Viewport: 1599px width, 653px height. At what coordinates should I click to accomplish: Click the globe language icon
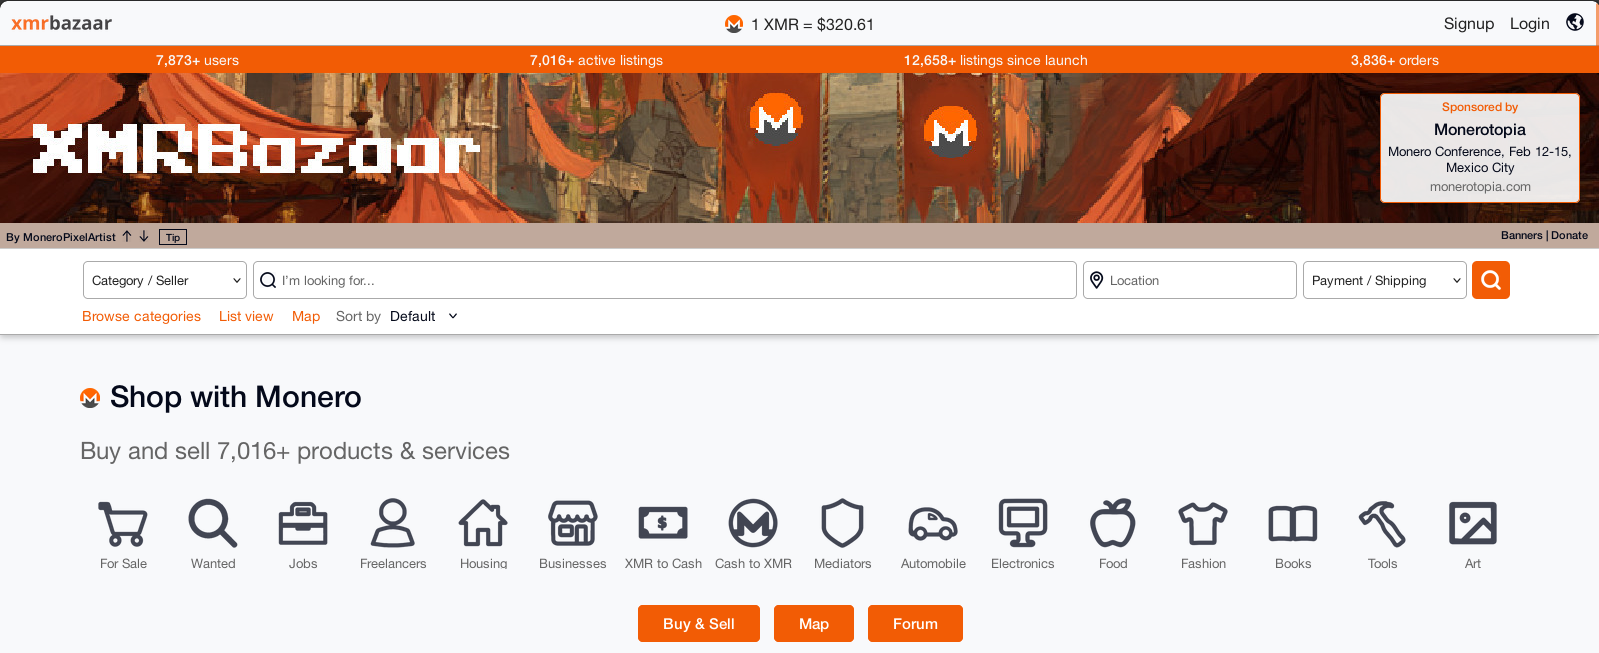[1575, 23]
